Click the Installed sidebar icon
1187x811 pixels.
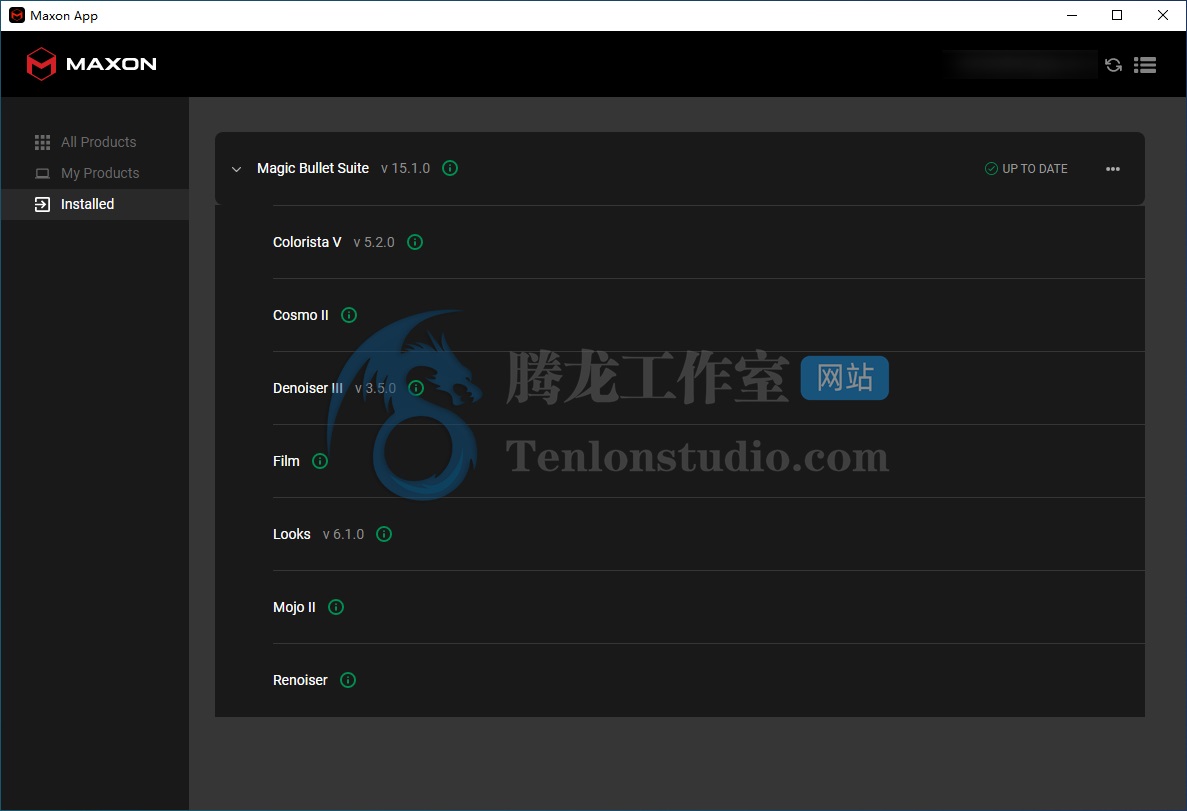click(x=42, y=204)
